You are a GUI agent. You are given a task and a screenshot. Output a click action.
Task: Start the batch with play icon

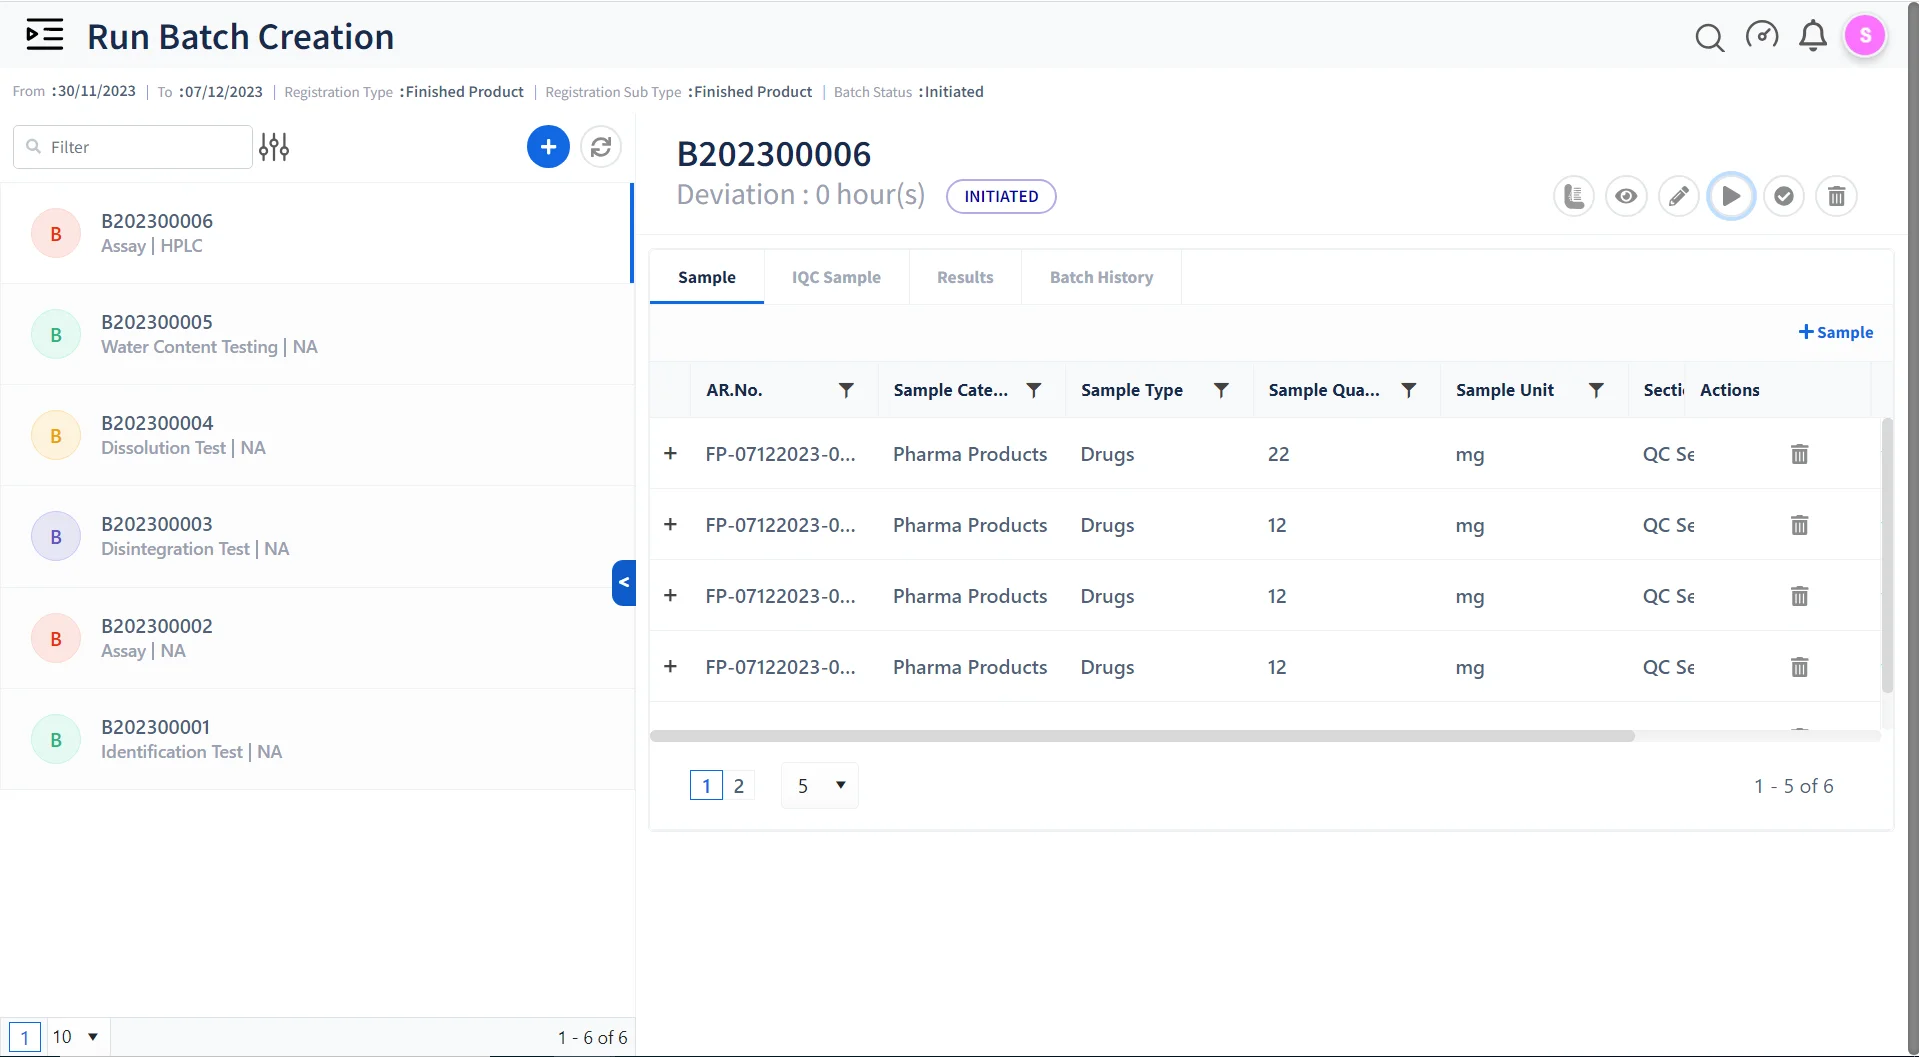point(1731,196)
